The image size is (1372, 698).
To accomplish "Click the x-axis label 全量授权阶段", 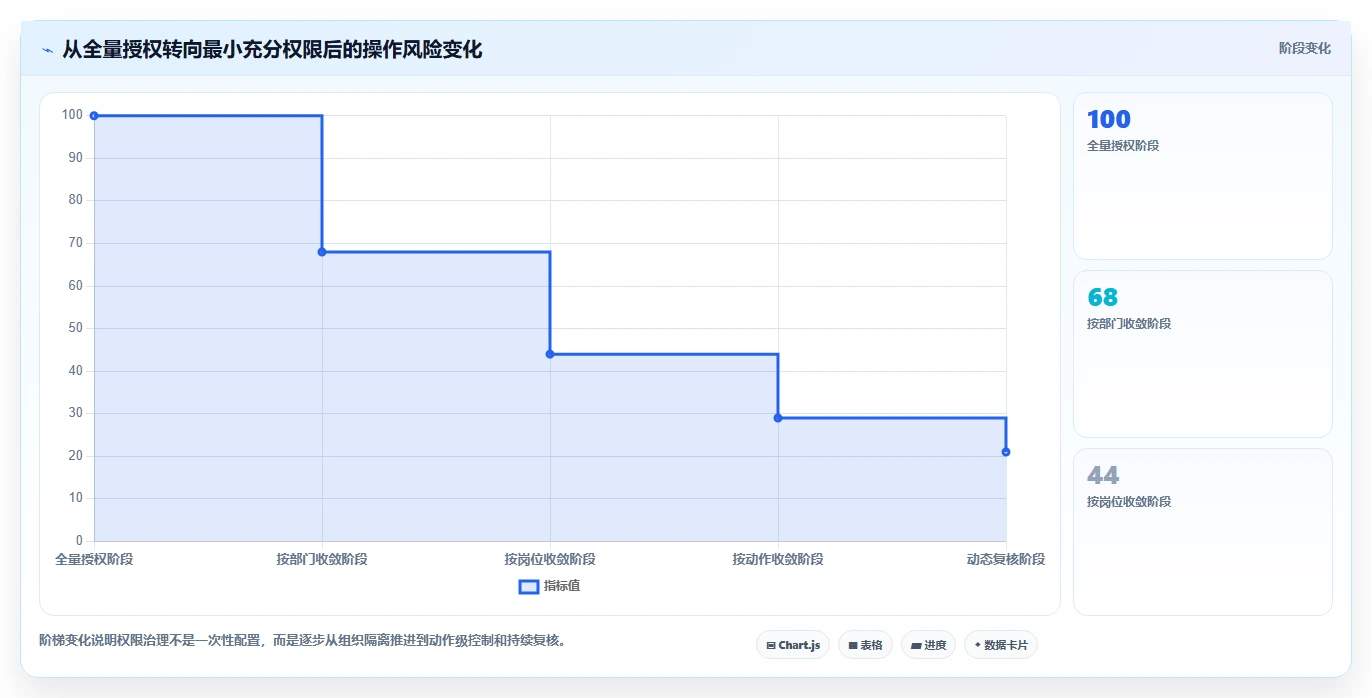I will 94,559.
